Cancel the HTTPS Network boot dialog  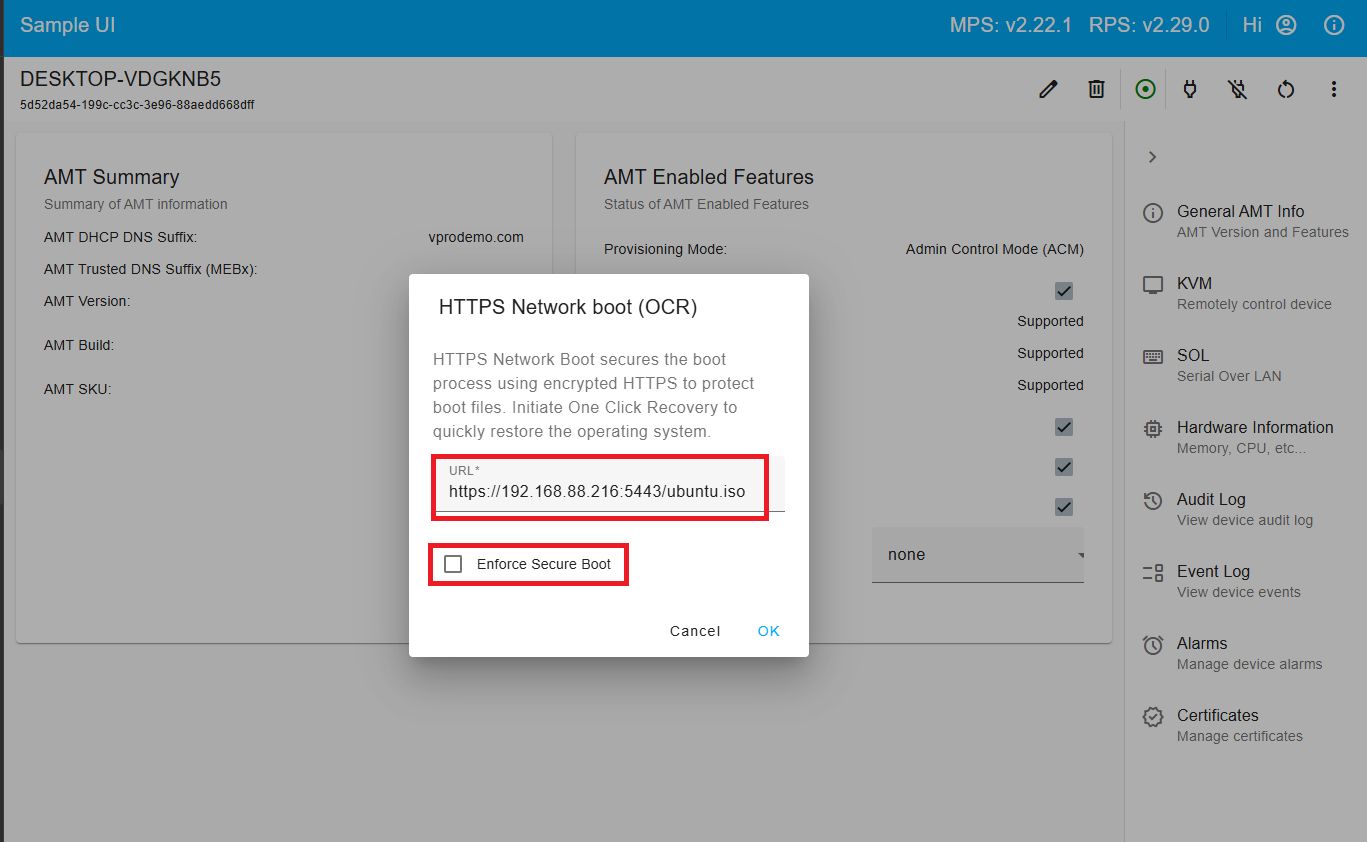point(695,631)
